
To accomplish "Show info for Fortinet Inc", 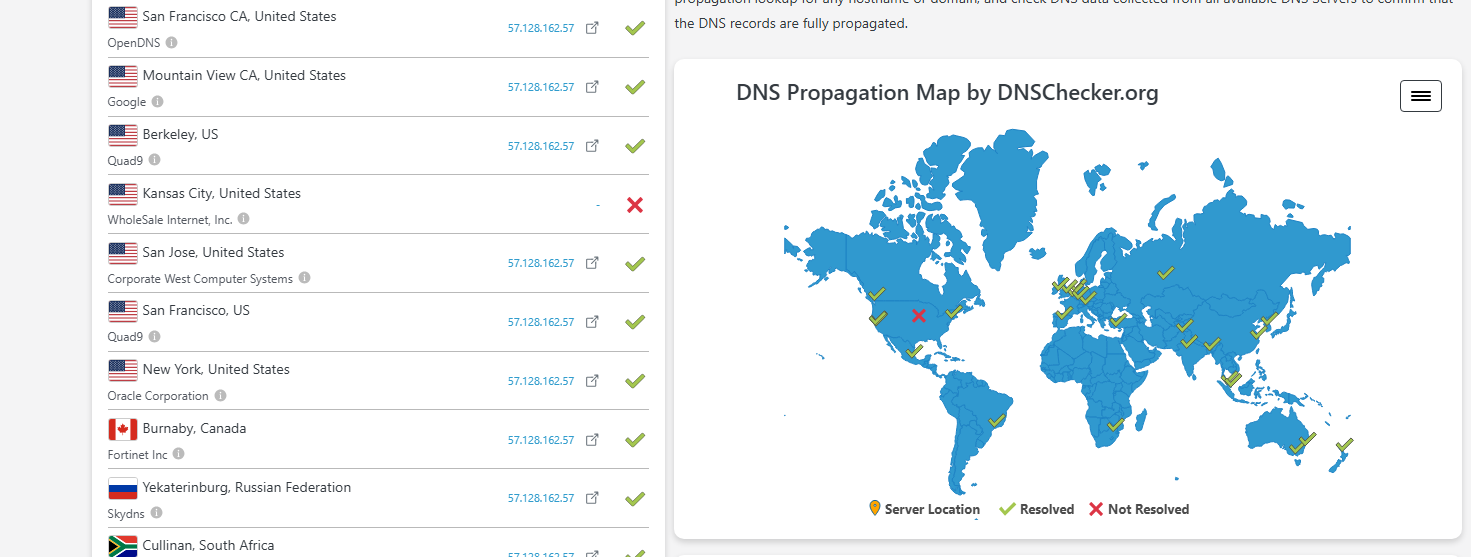I will tap(178, 454).
